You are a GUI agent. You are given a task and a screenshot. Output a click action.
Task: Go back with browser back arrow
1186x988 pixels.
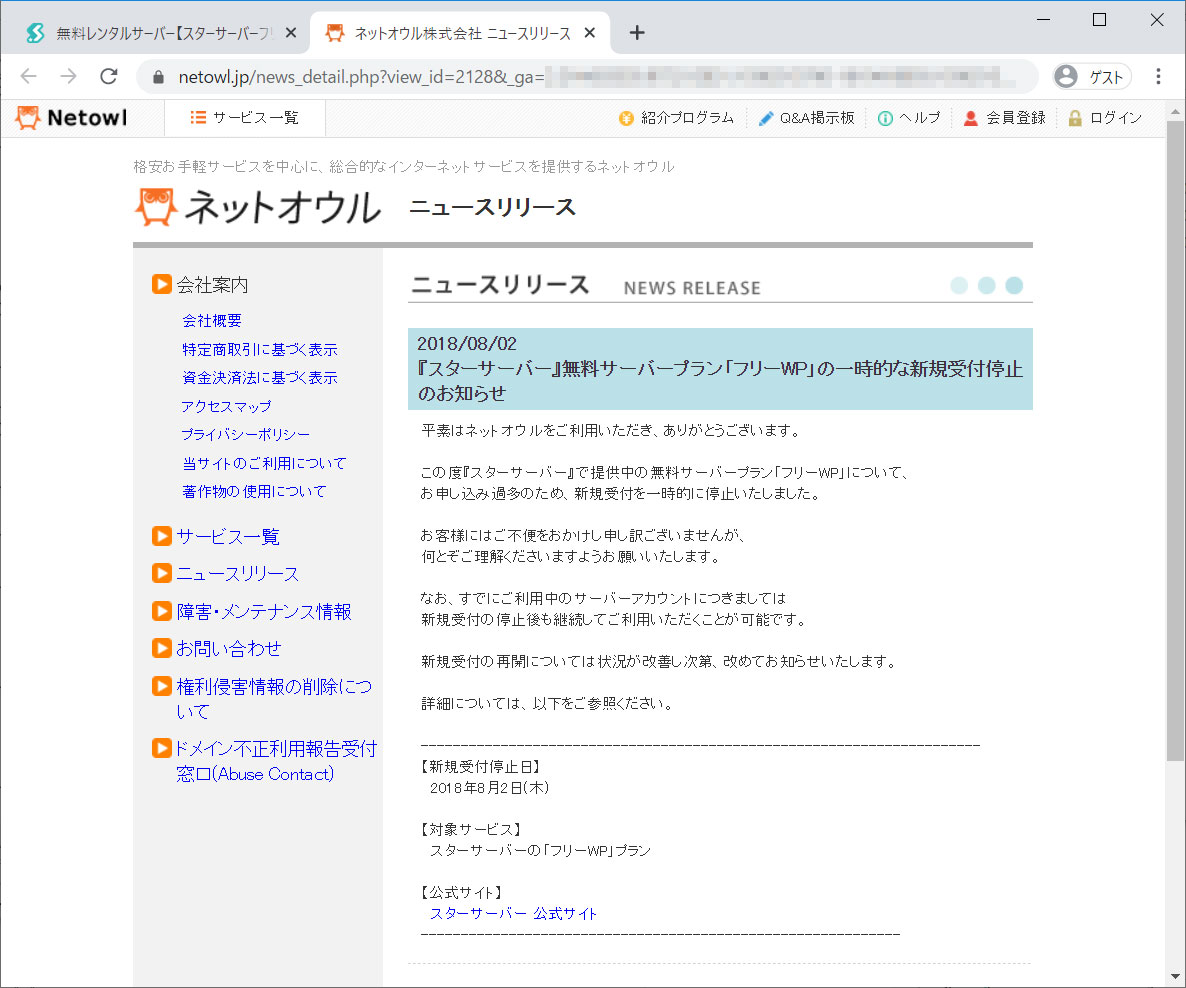29,76
